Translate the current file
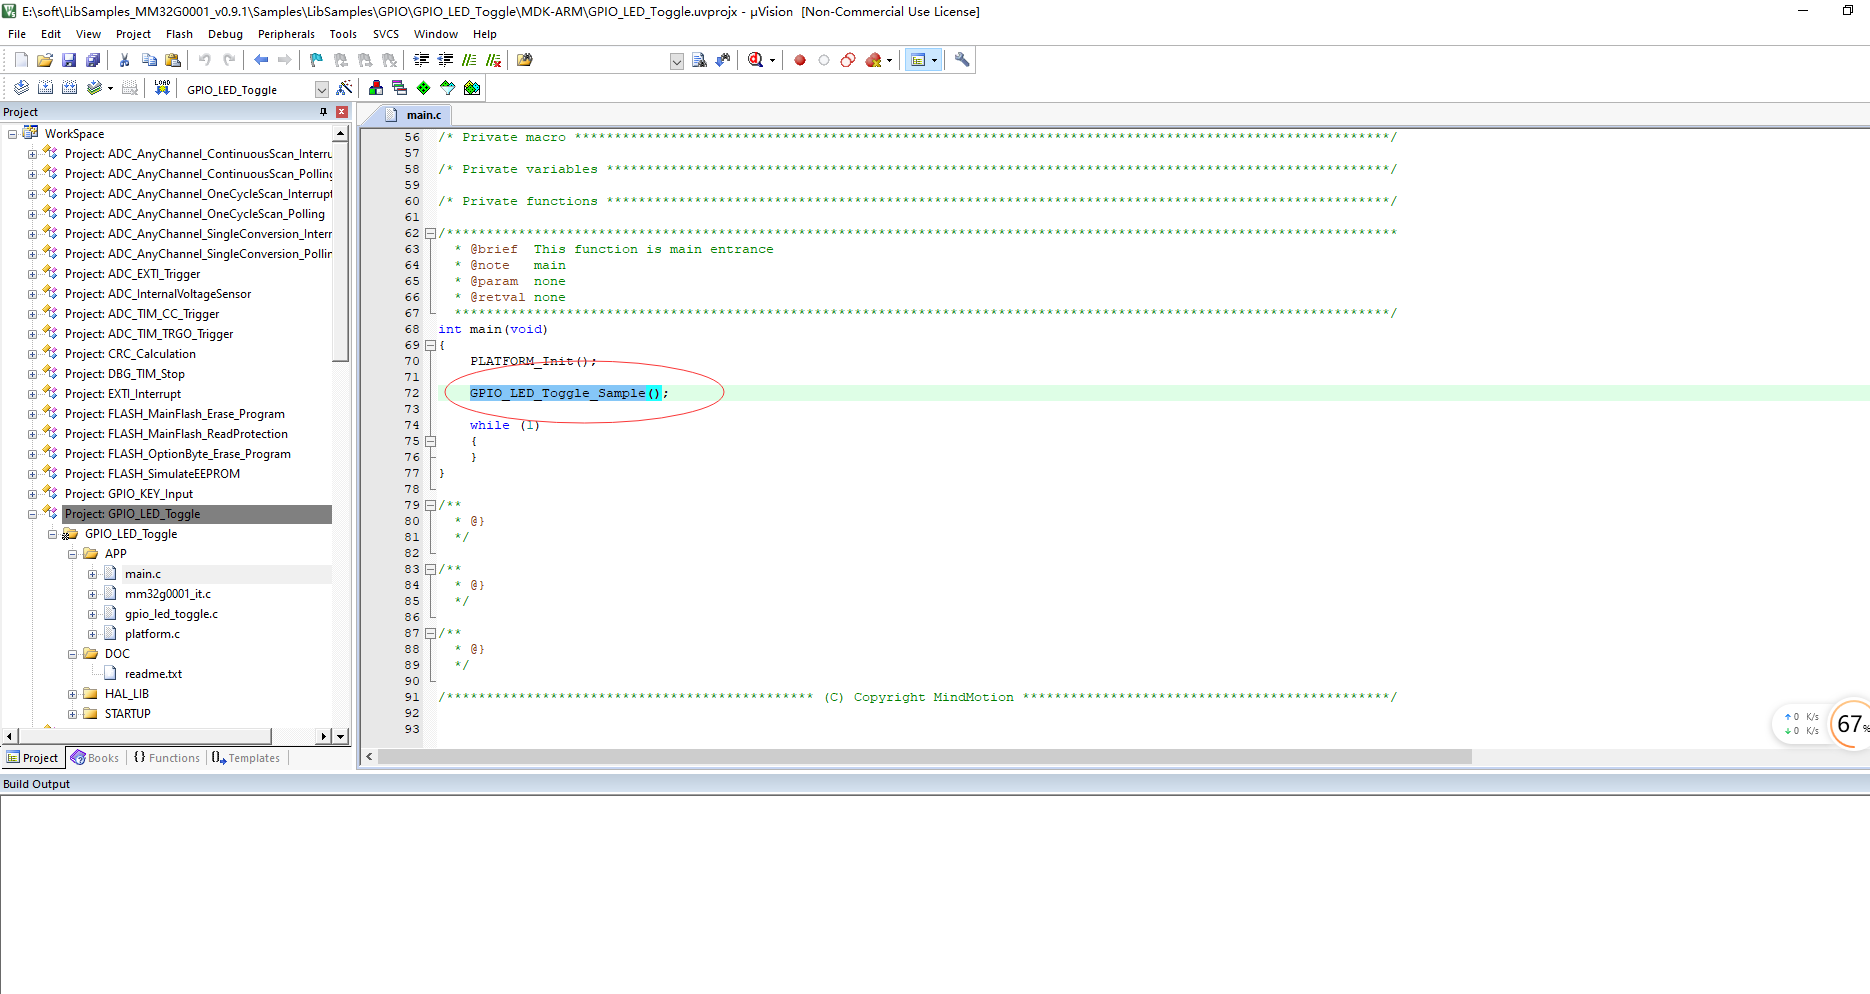This screenshot has height=994, width=1870. pyautogui.click(x=21, y=88)
